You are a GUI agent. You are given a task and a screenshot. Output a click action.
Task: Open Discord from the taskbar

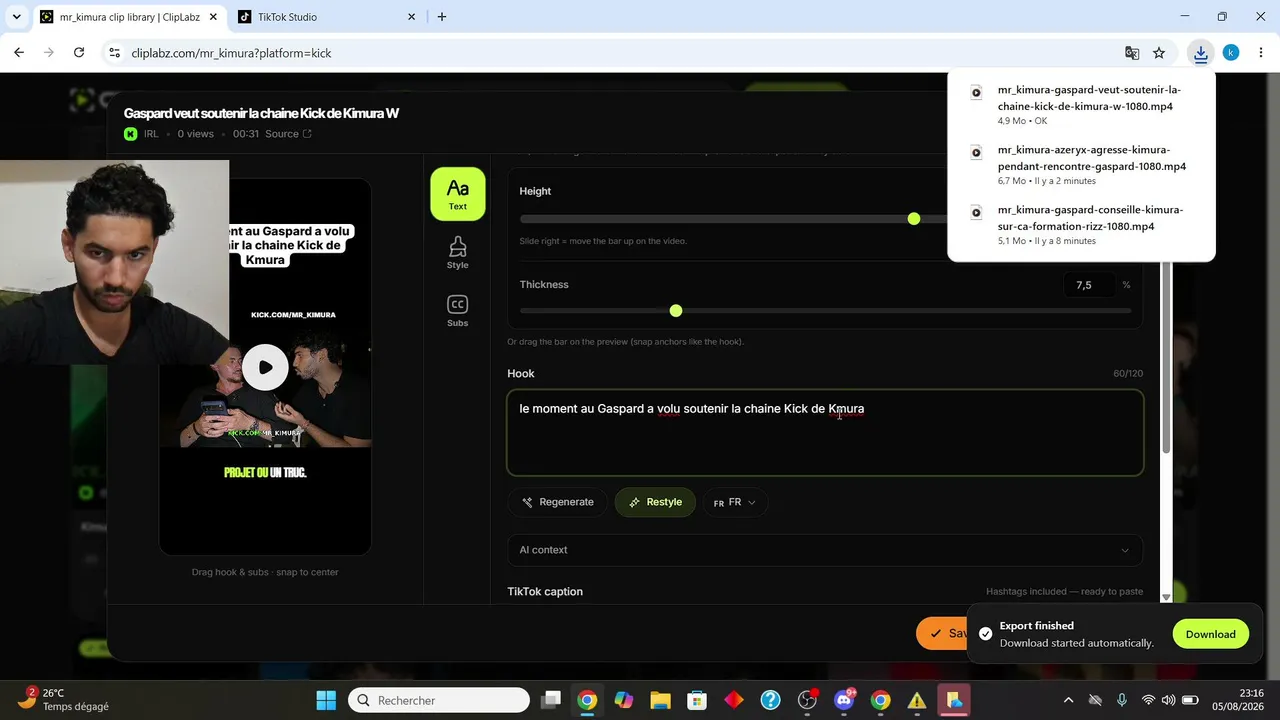(x=844, y=700)
